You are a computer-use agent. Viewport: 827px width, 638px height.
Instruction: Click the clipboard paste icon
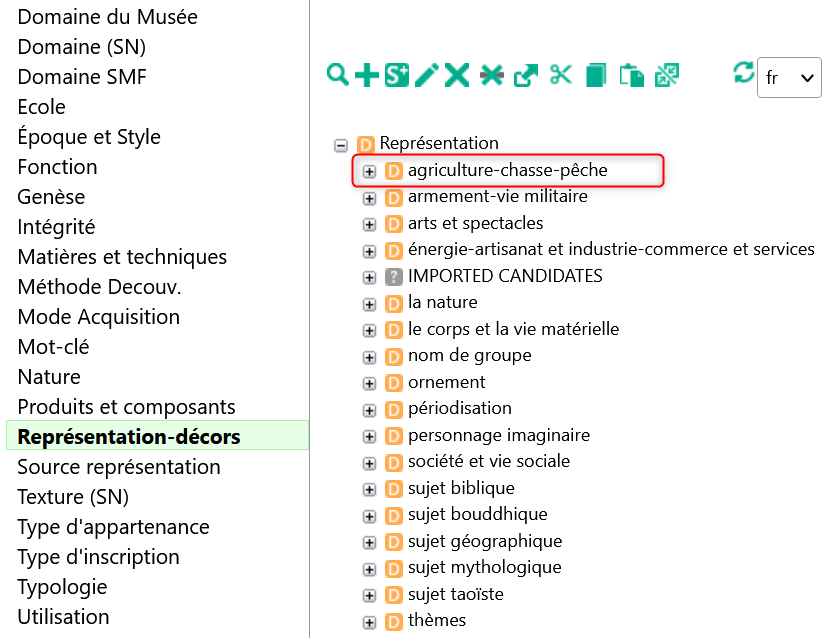click(x=631, y=74)
